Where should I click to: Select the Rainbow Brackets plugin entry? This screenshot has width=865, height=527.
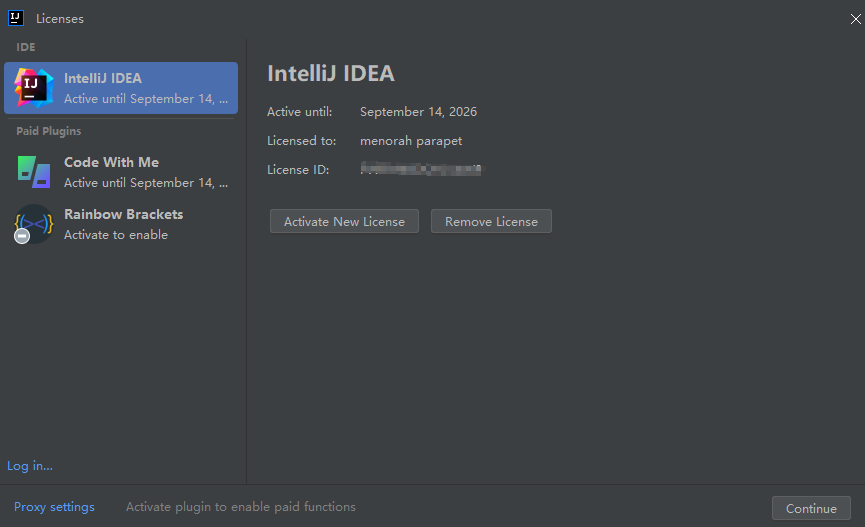tap(121, 224)
